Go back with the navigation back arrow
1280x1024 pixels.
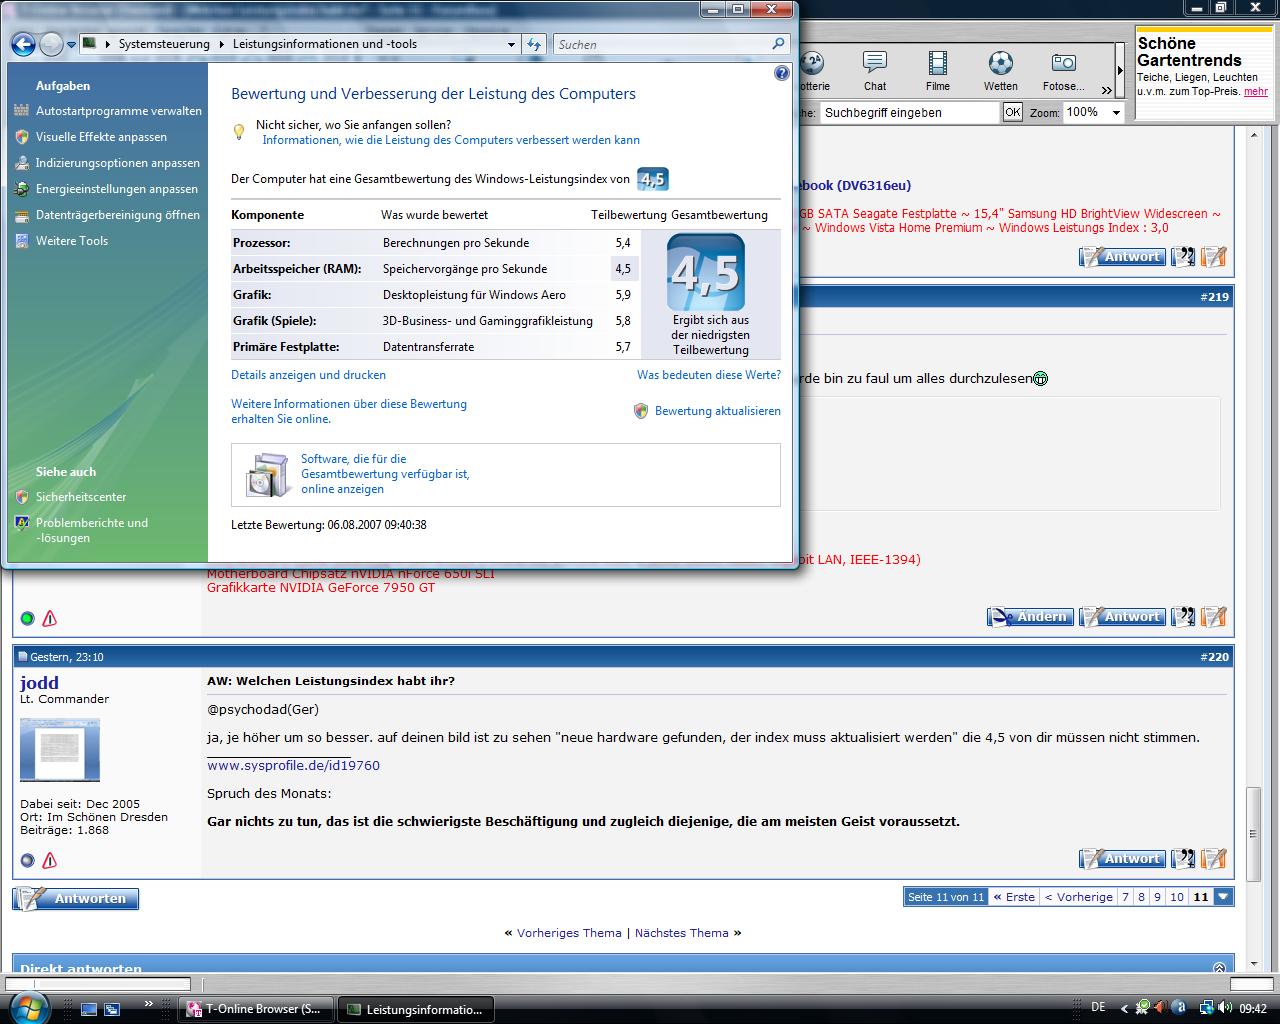point(23,44)
